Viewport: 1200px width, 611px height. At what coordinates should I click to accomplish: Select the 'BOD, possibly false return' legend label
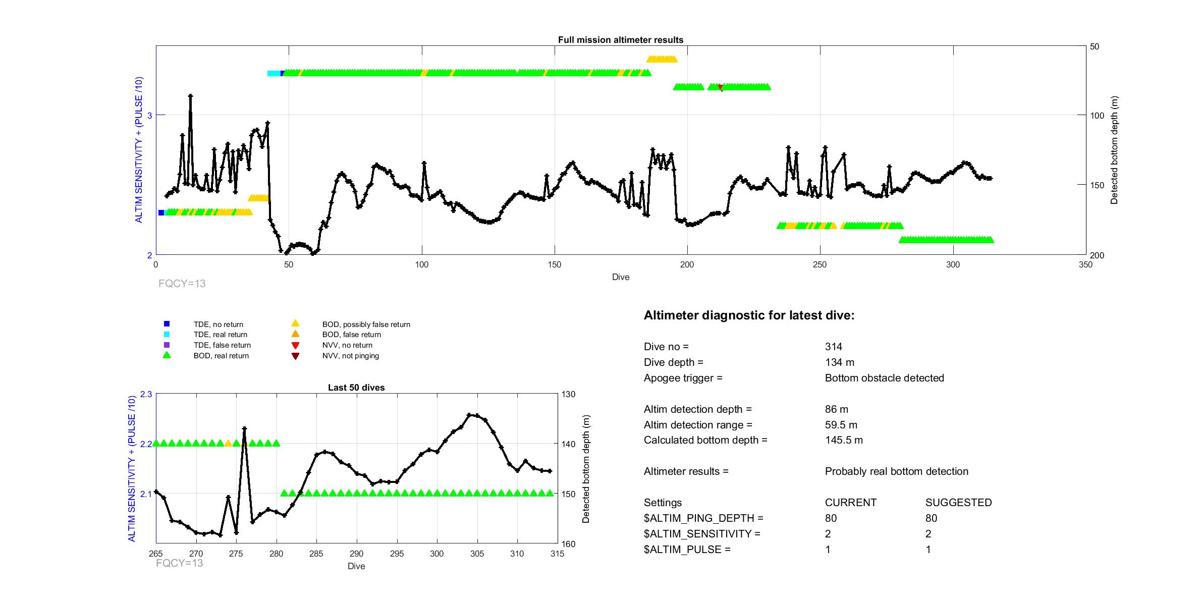366,324
